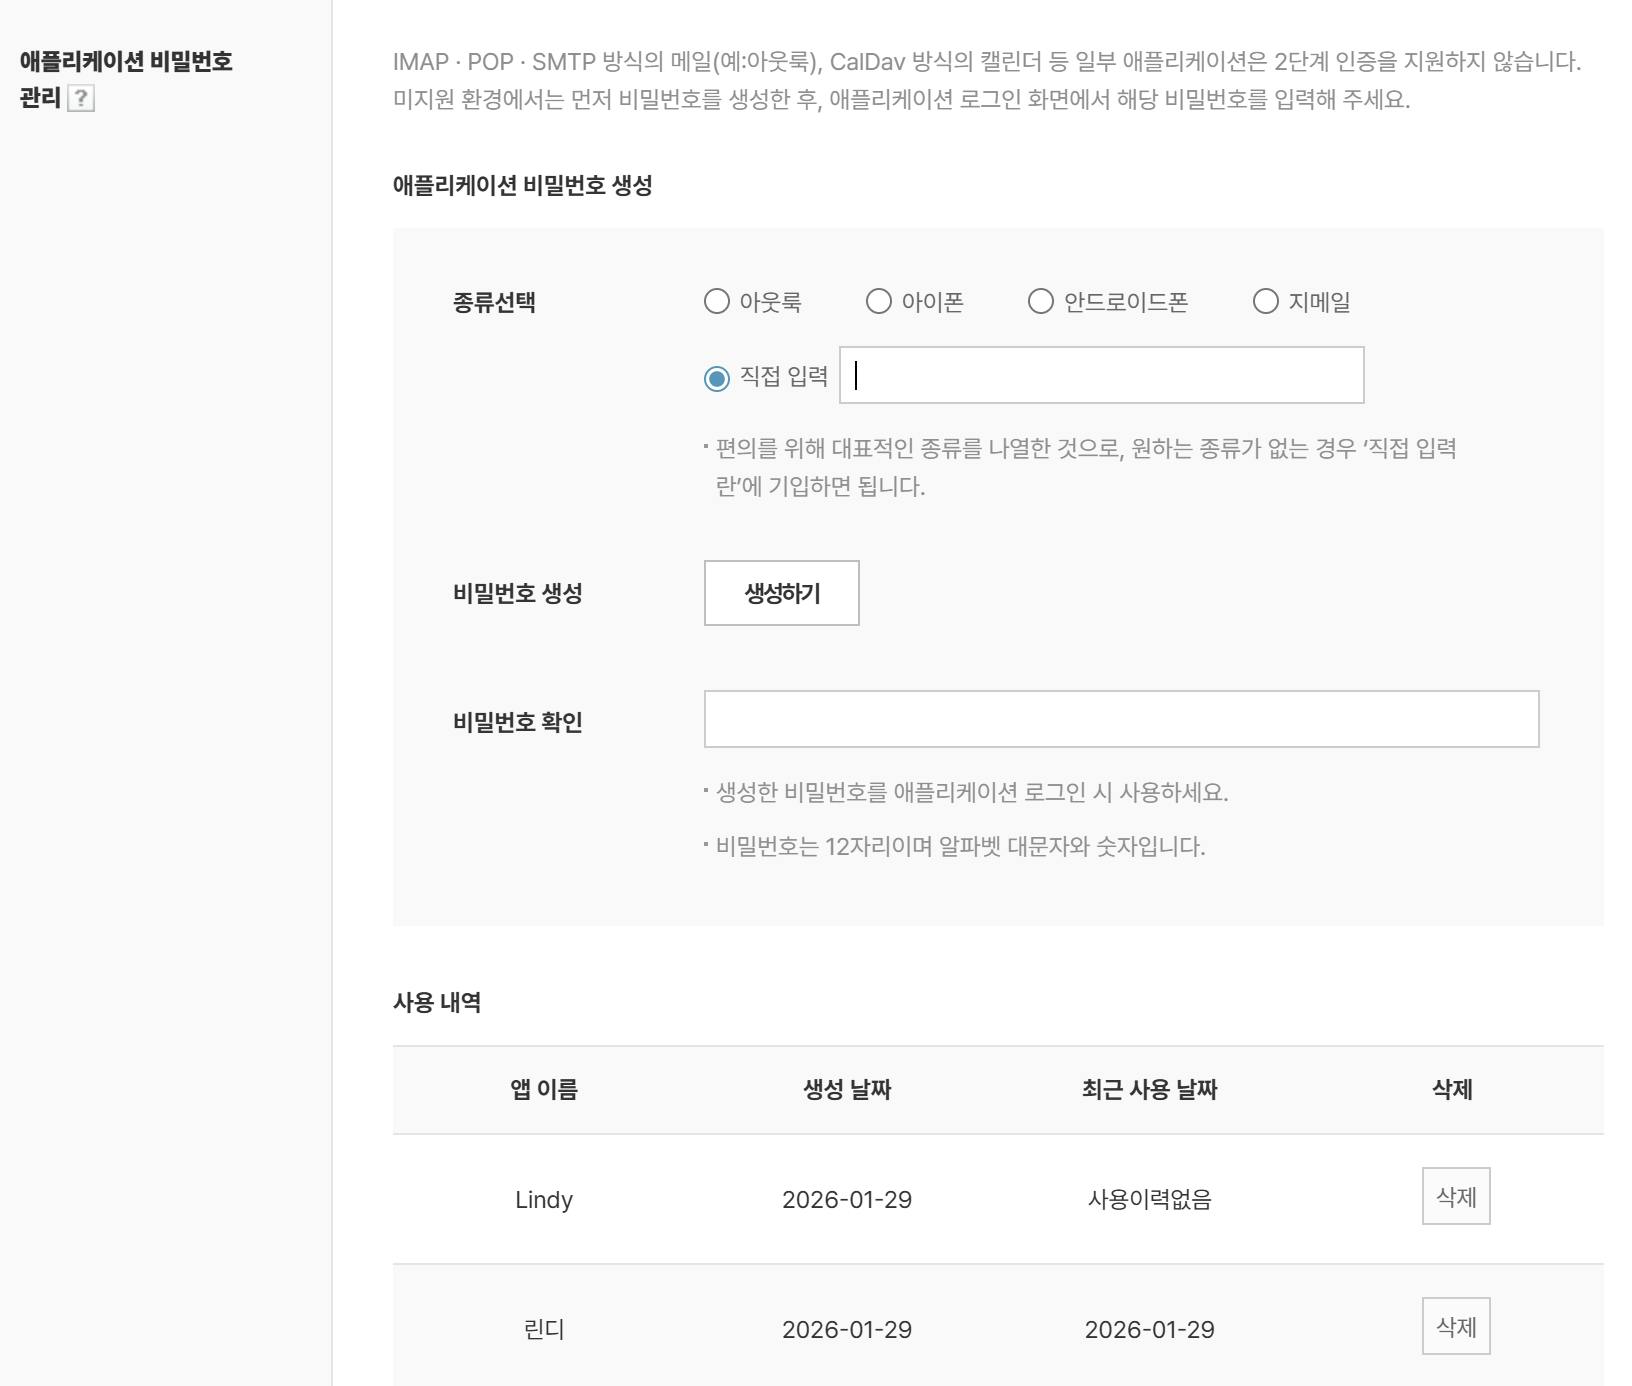This screenshot has height=1386, width=1632.
Task: Click the 비밀번호 확인 input box
Action: 1121,719
